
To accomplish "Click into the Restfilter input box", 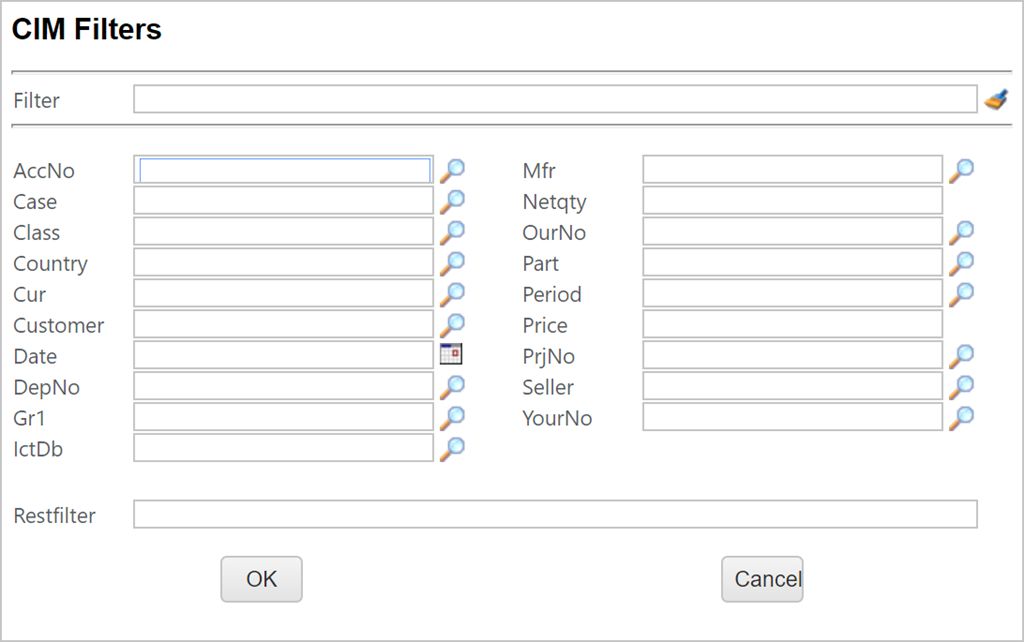I will pyautogui.click(x=554, y=514).
